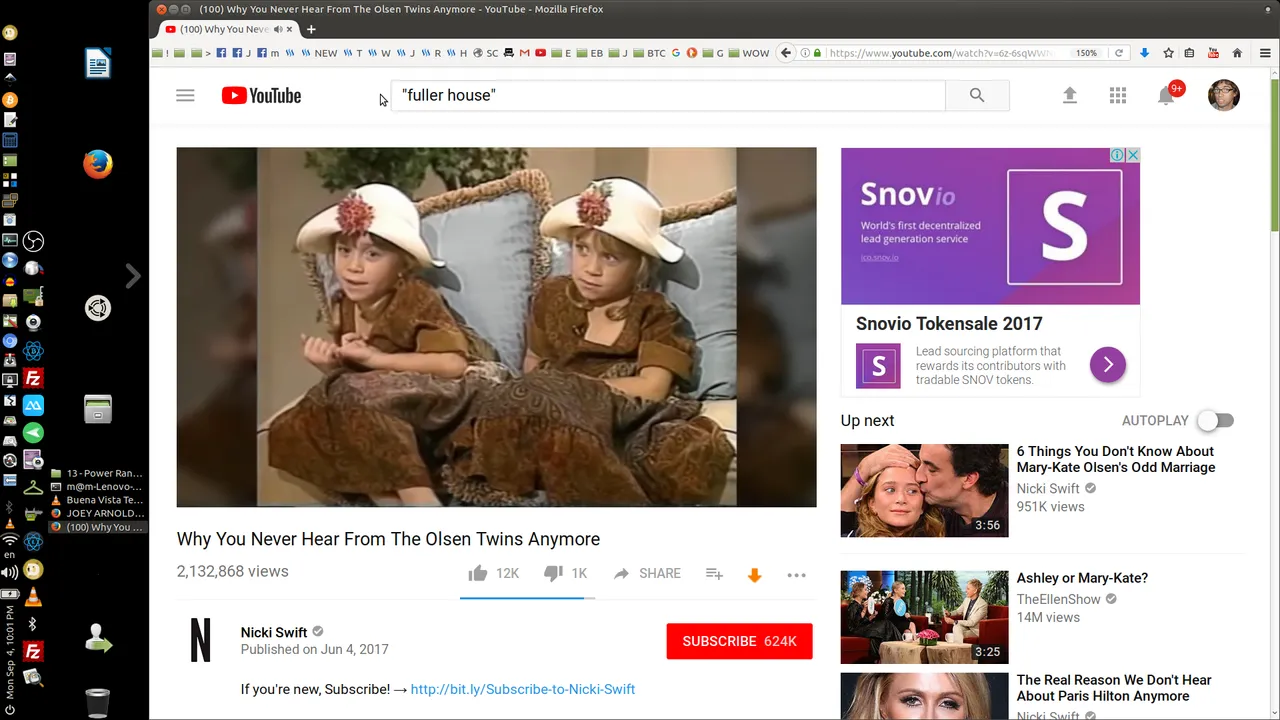The image size is (1280, 720).
Task: Open the YouTube bookmark icon
Action: coord(540,53)
